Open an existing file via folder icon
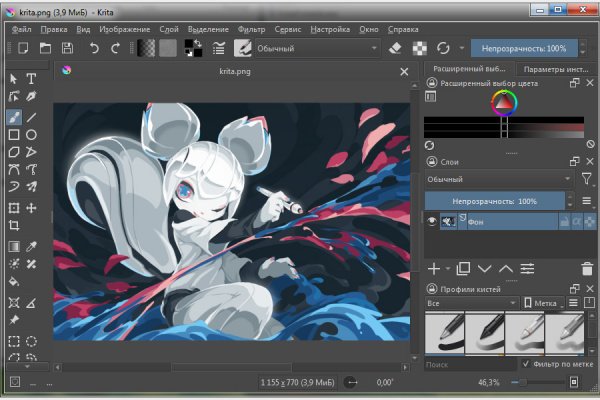 point(45,48)
